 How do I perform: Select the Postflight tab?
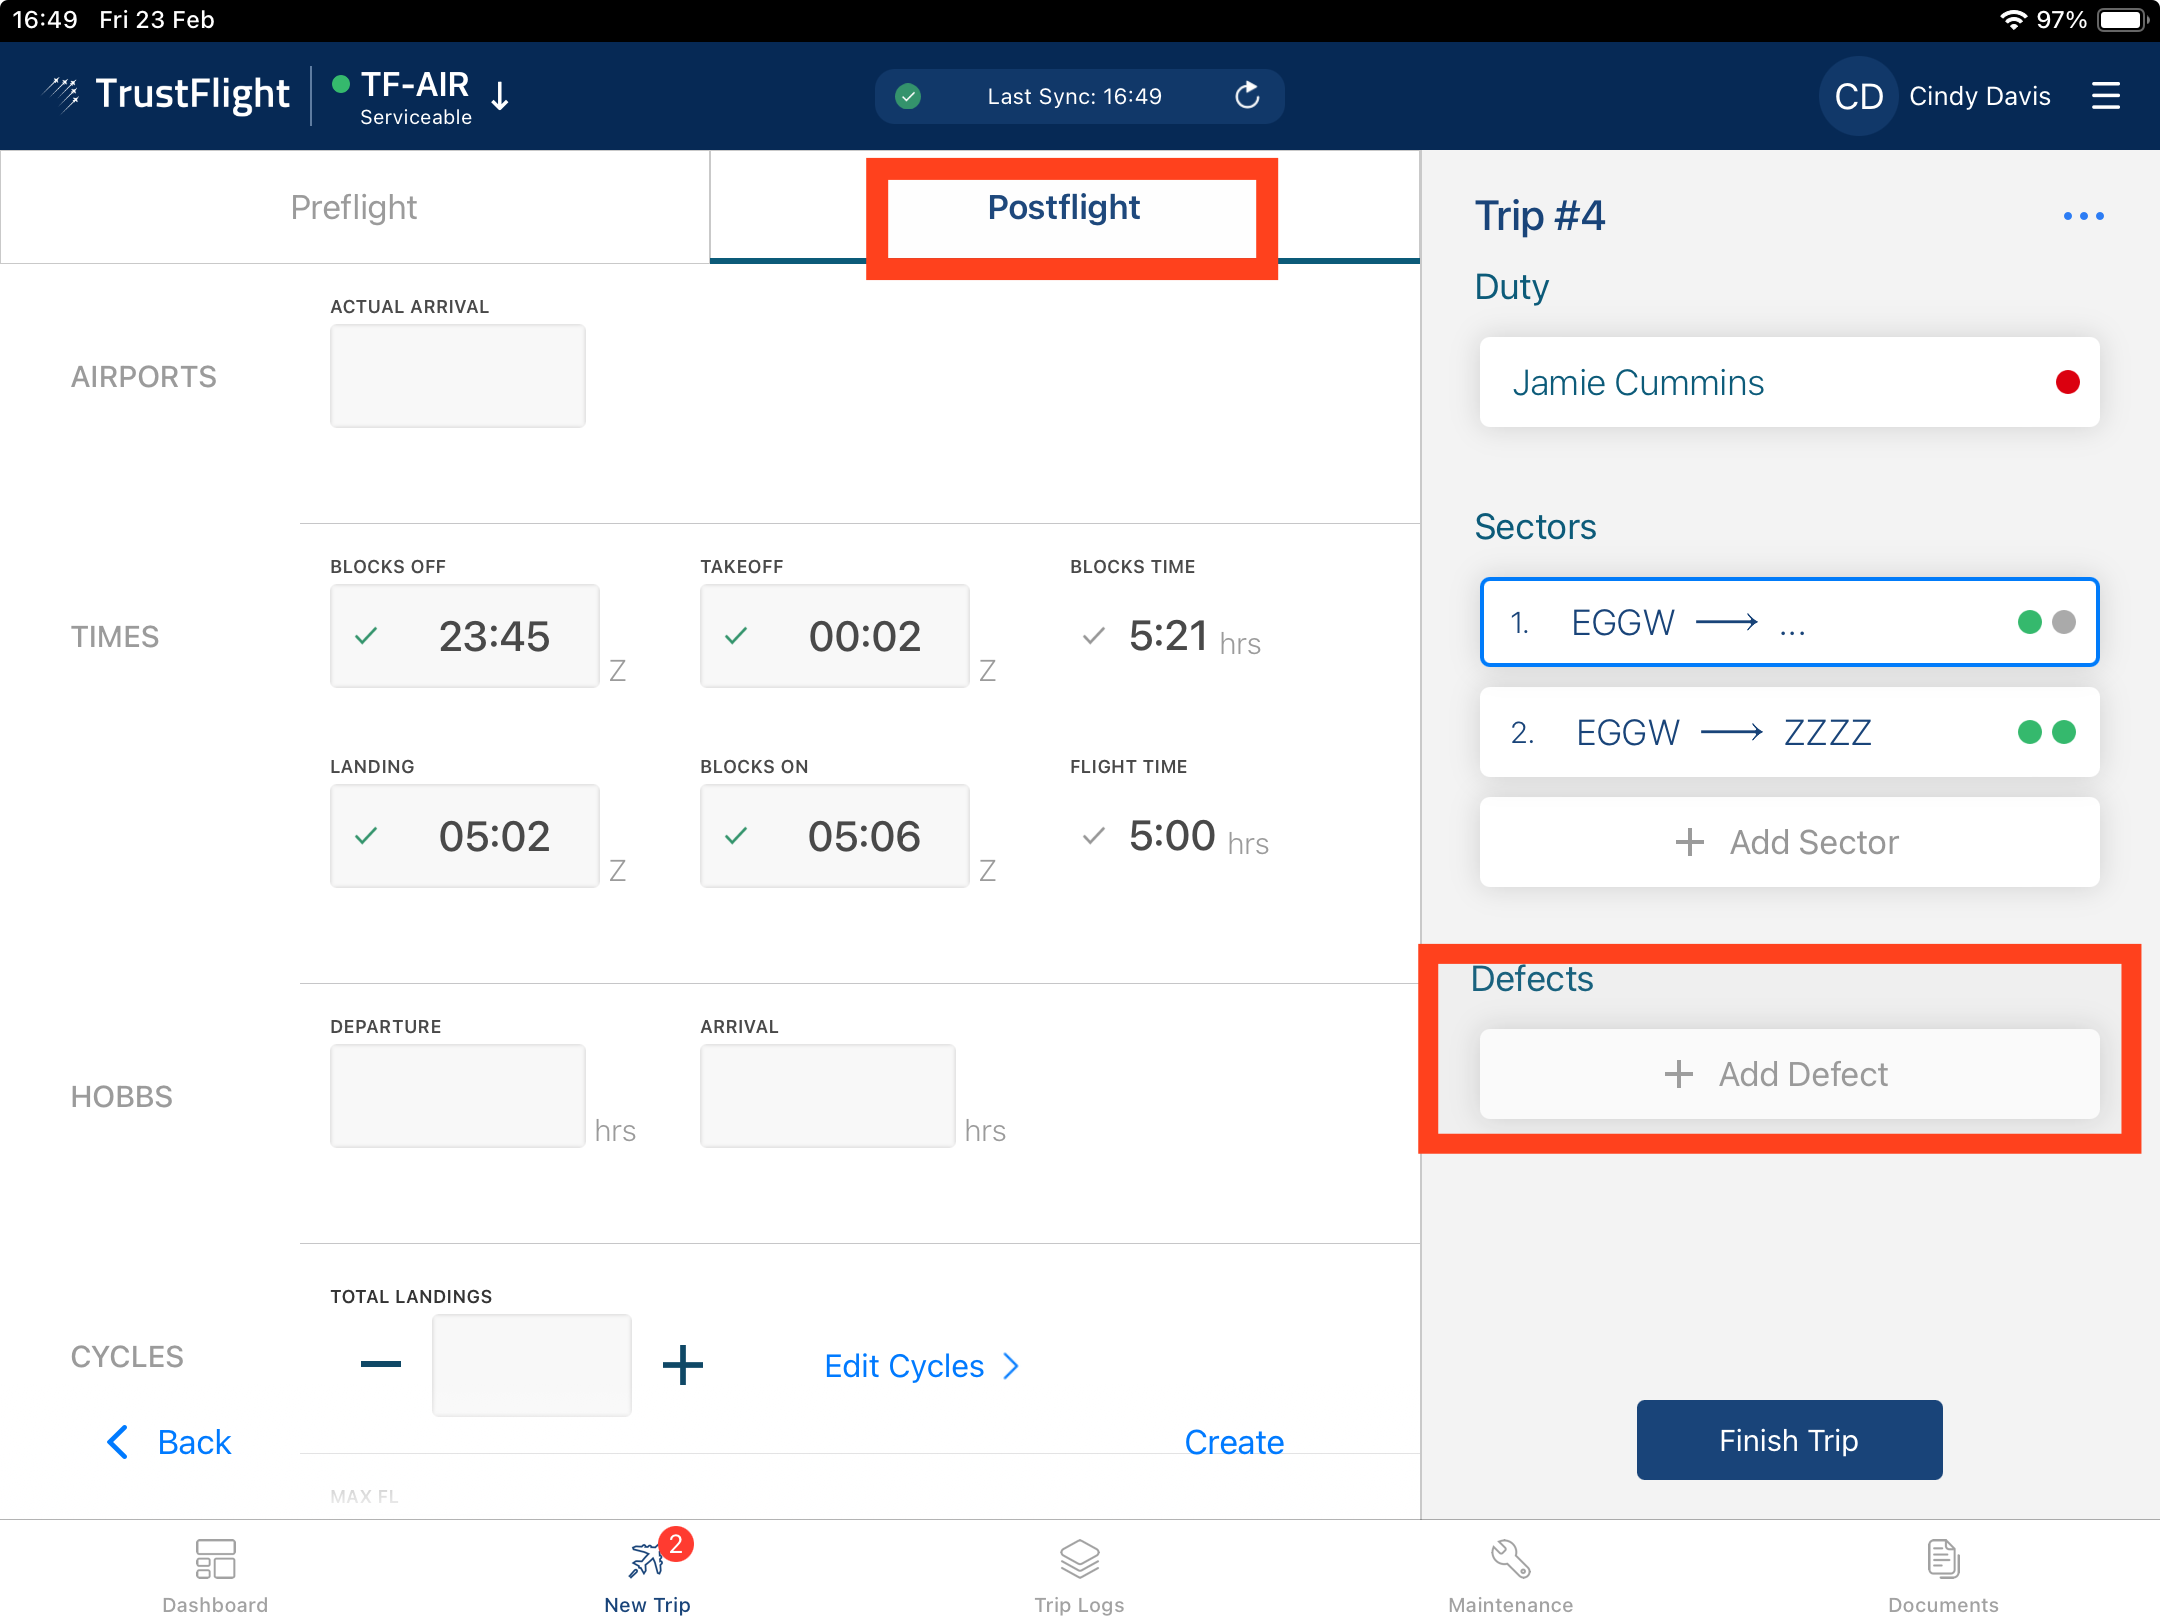[1064, 207]
